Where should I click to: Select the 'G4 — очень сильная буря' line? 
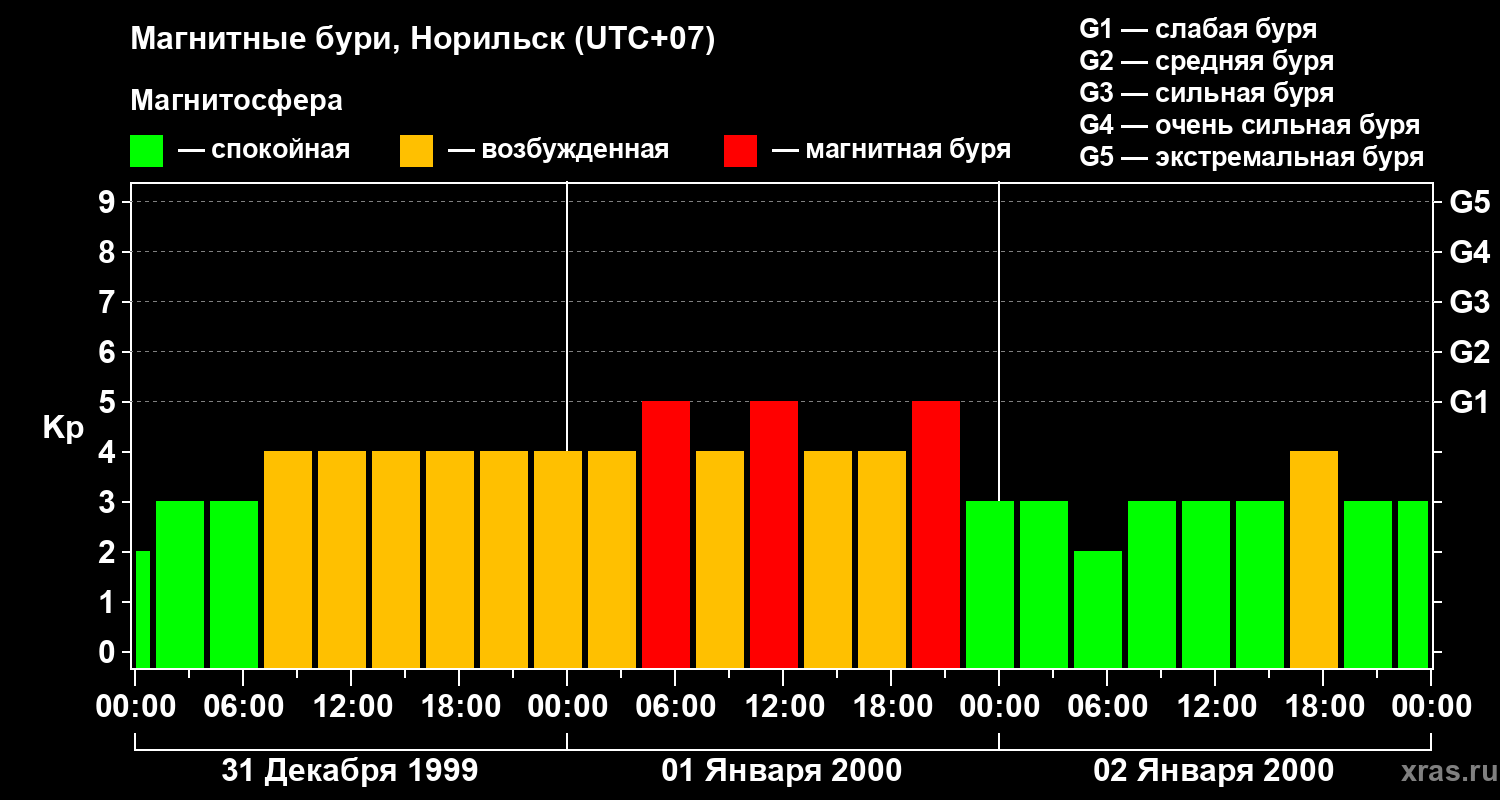[1250, 125]
